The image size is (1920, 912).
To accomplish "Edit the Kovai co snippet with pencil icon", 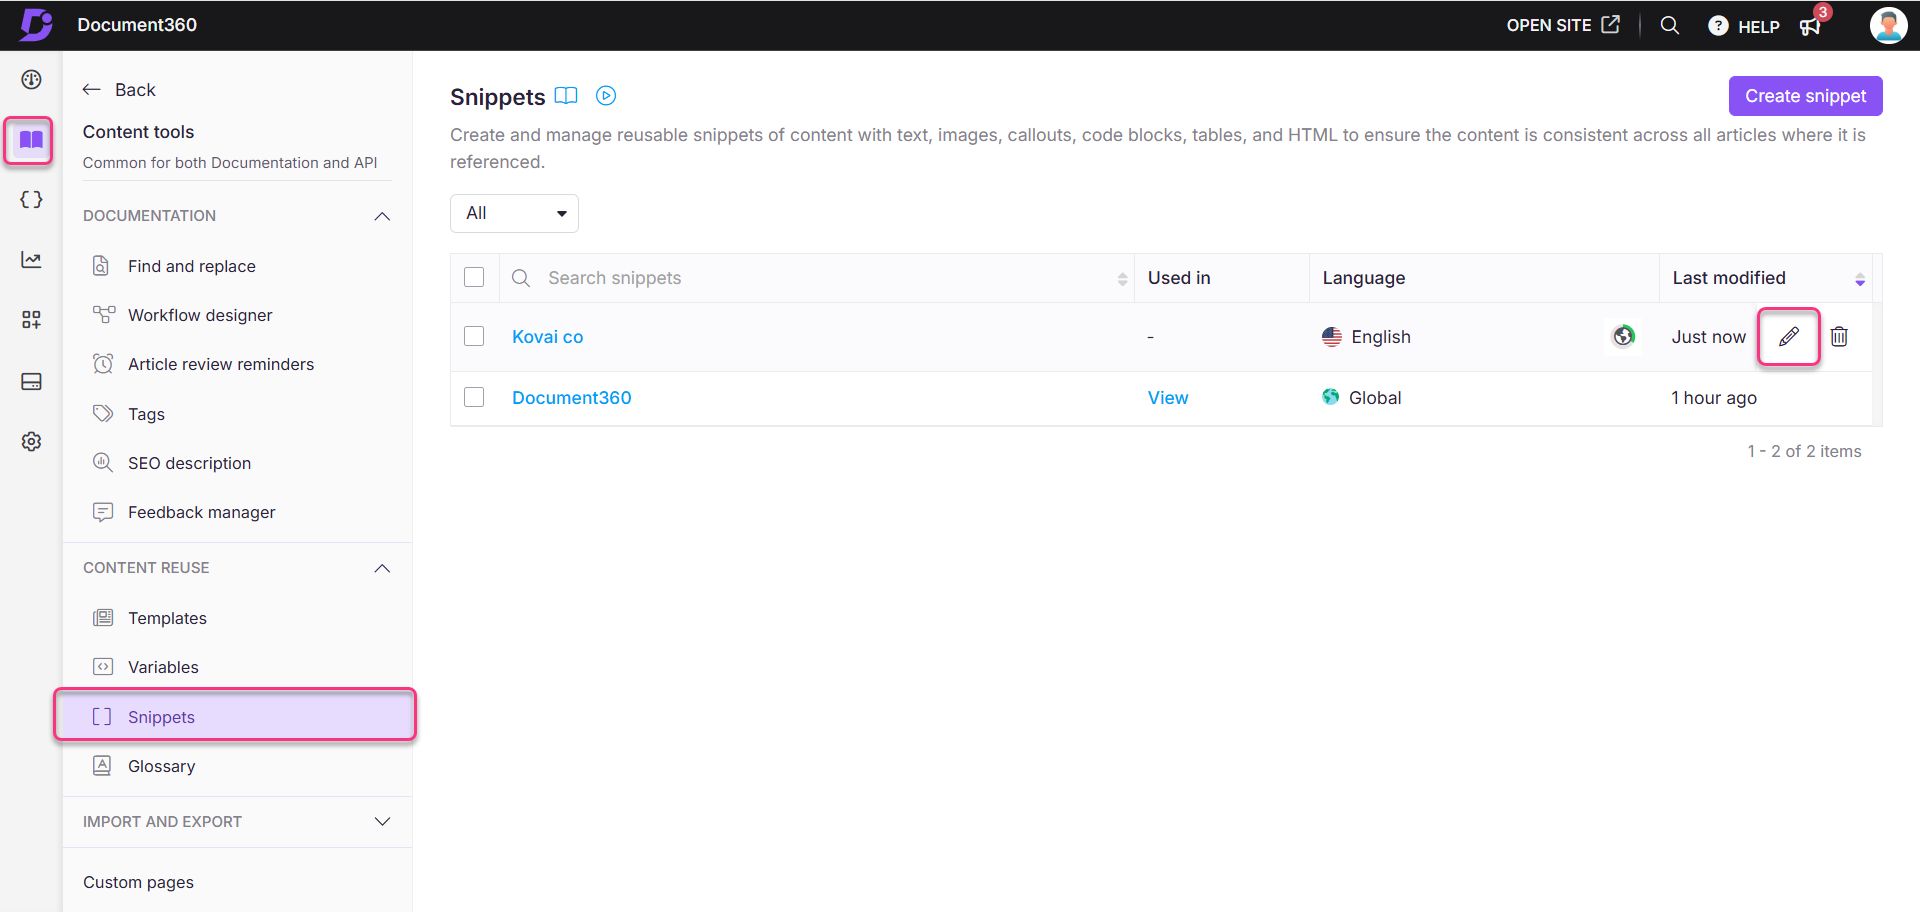I will pyautogui.click(x=1789, y=337).
